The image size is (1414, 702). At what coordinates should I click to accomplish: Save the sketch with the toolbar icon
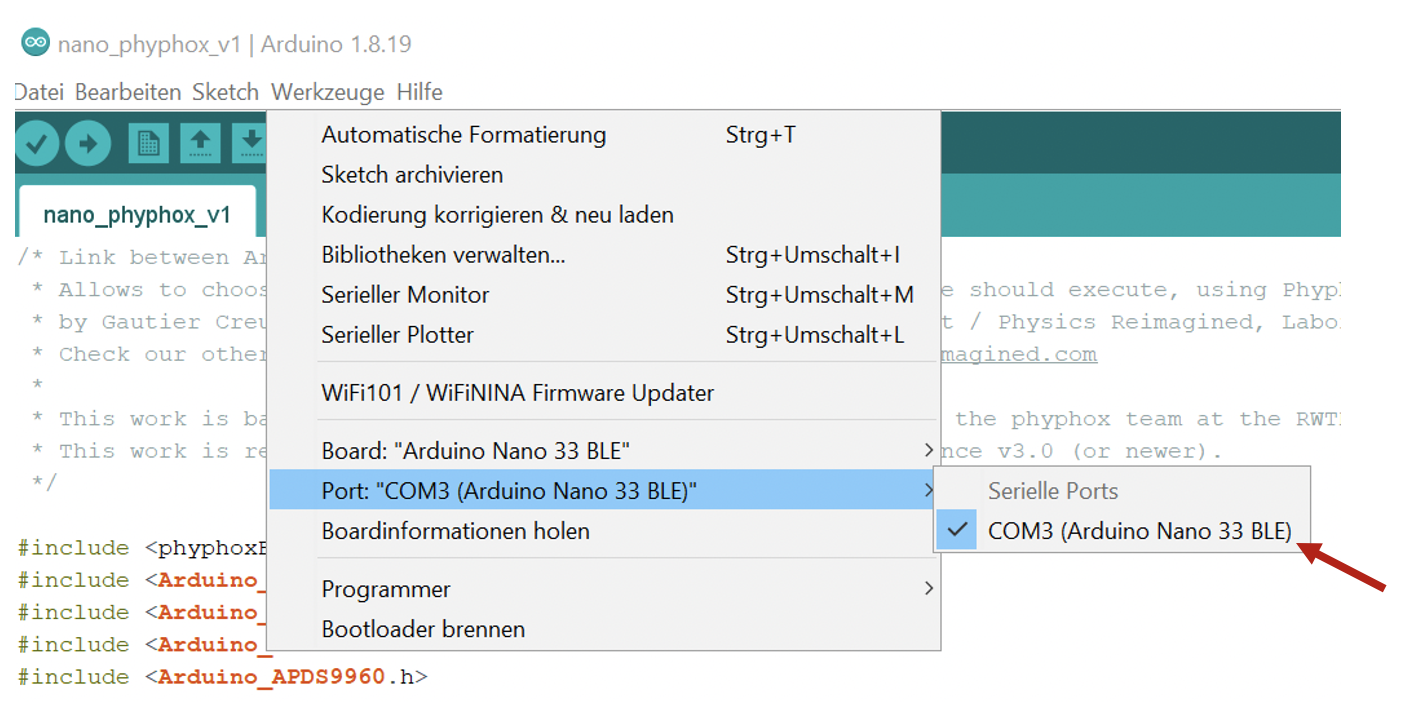coord(252,143)
